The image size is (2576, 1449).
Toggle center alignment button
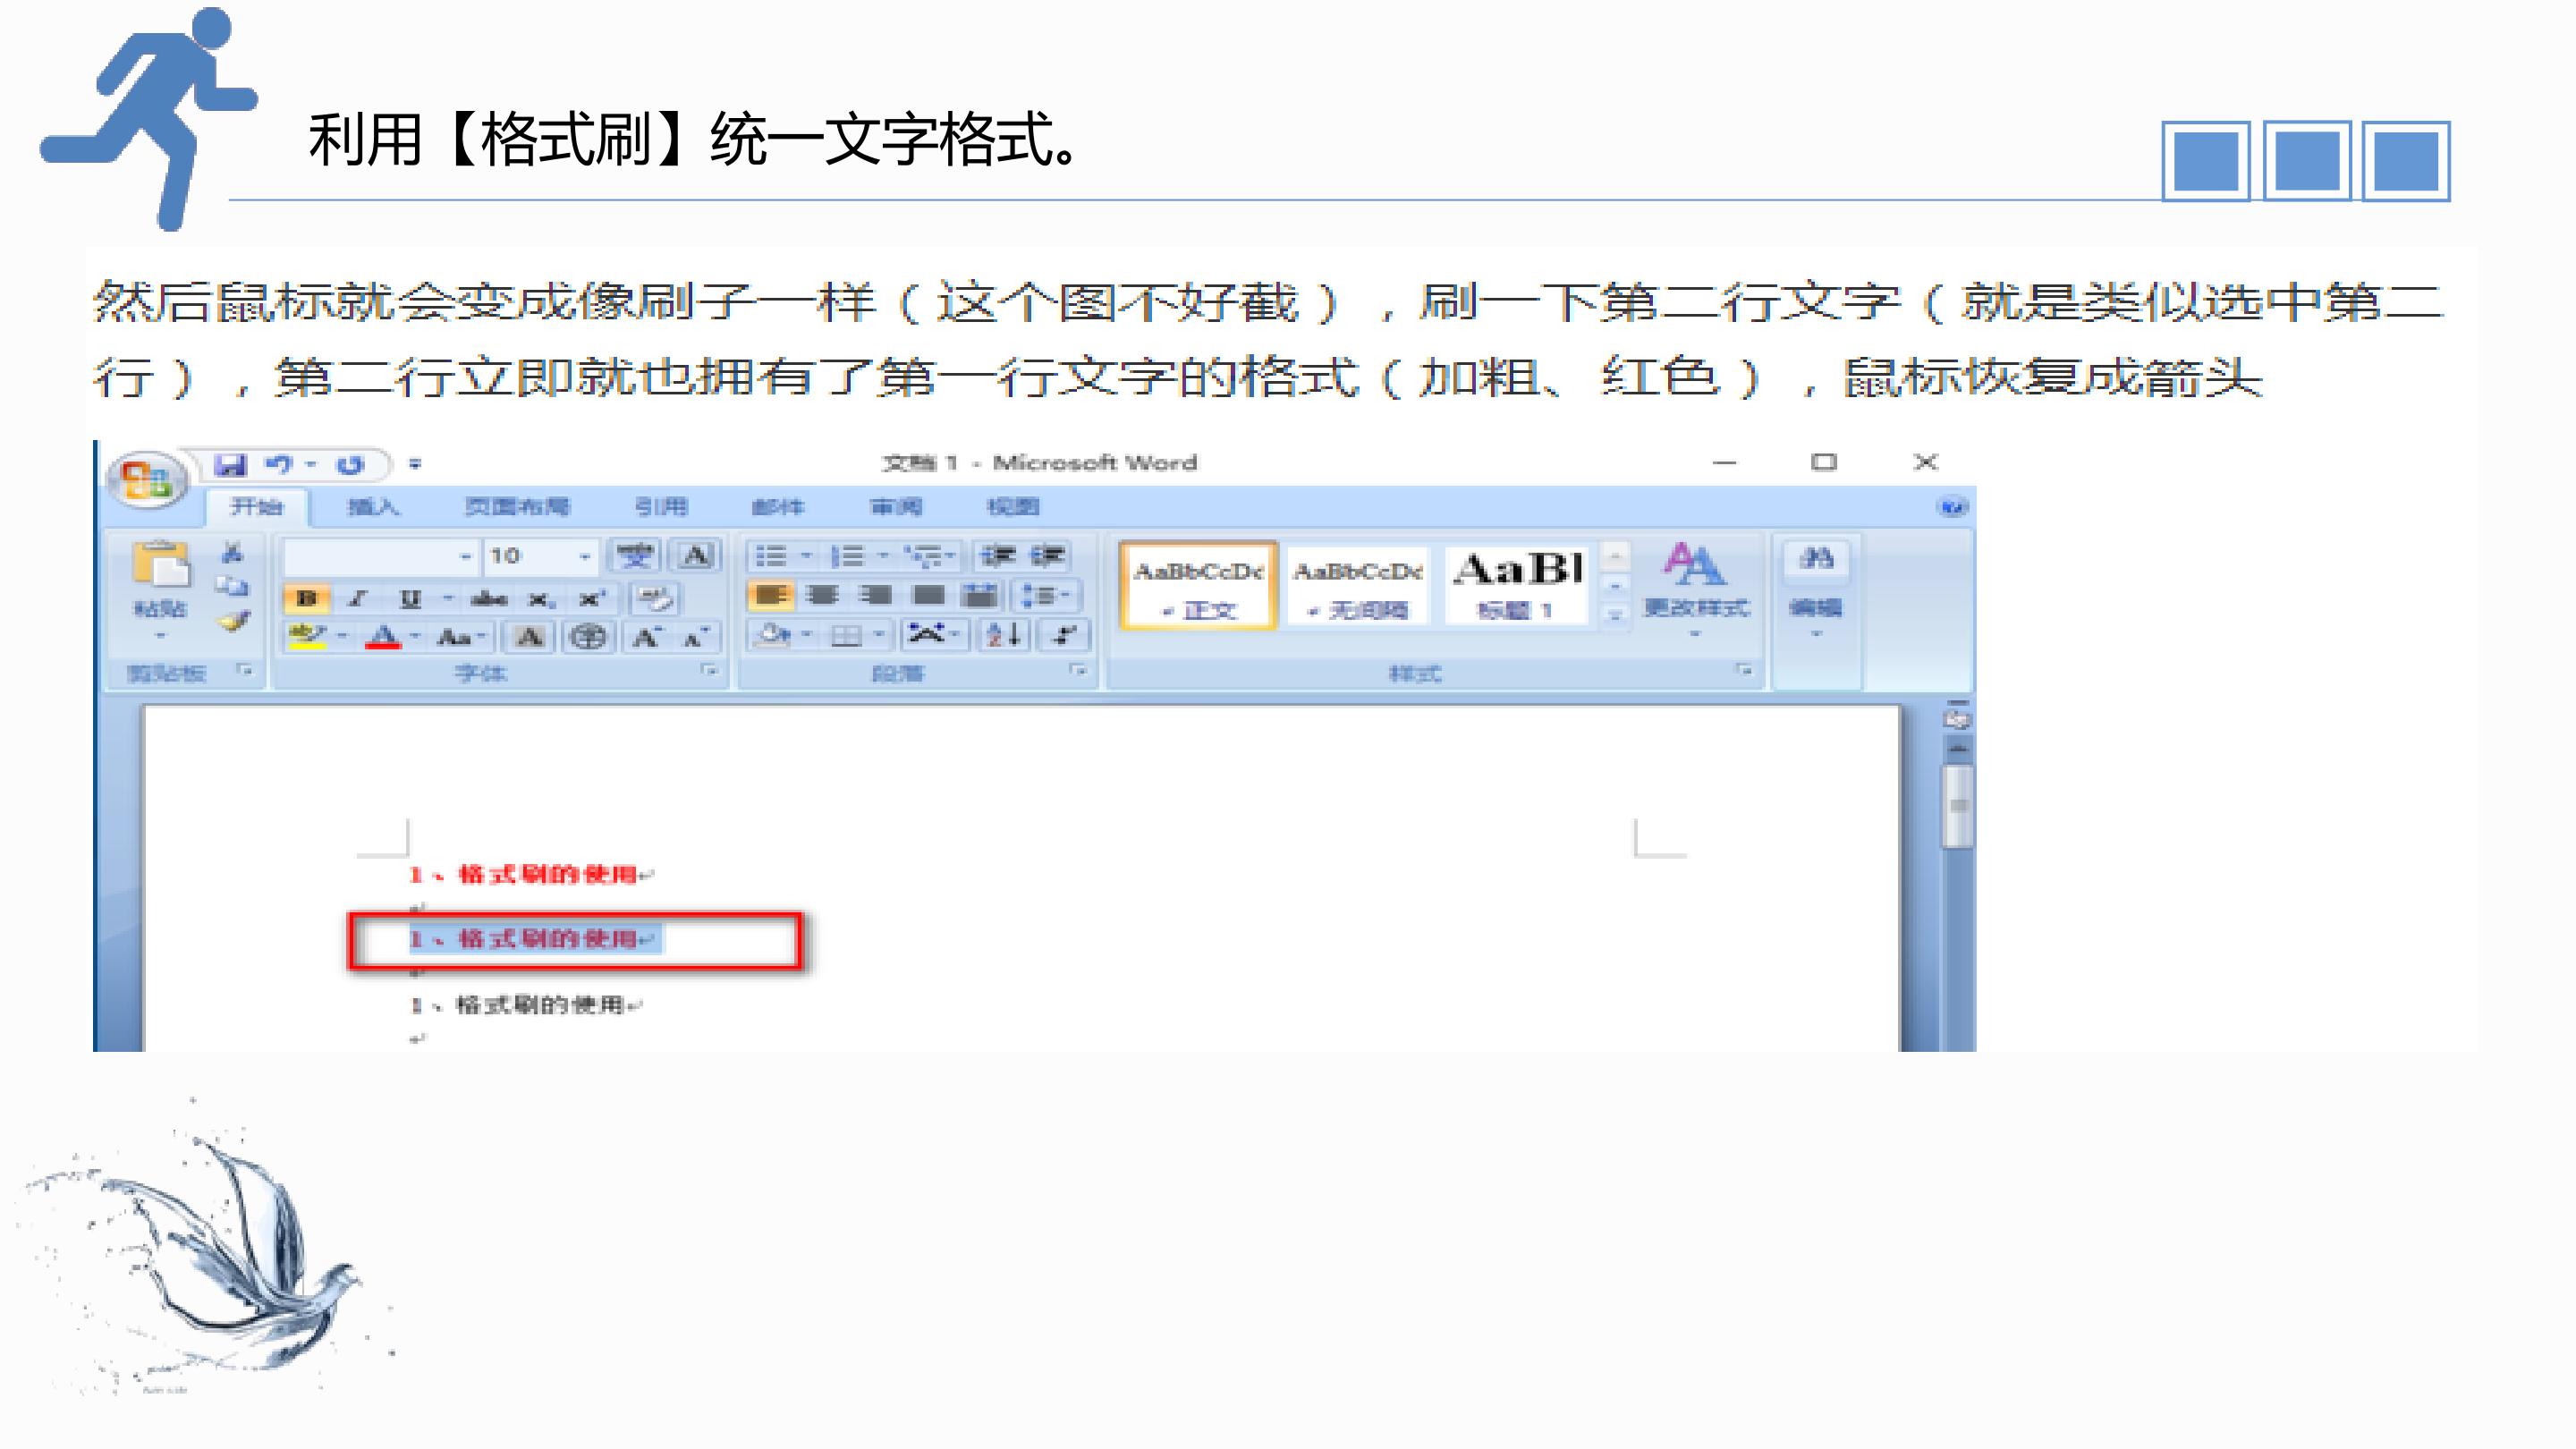click(822, 596)
